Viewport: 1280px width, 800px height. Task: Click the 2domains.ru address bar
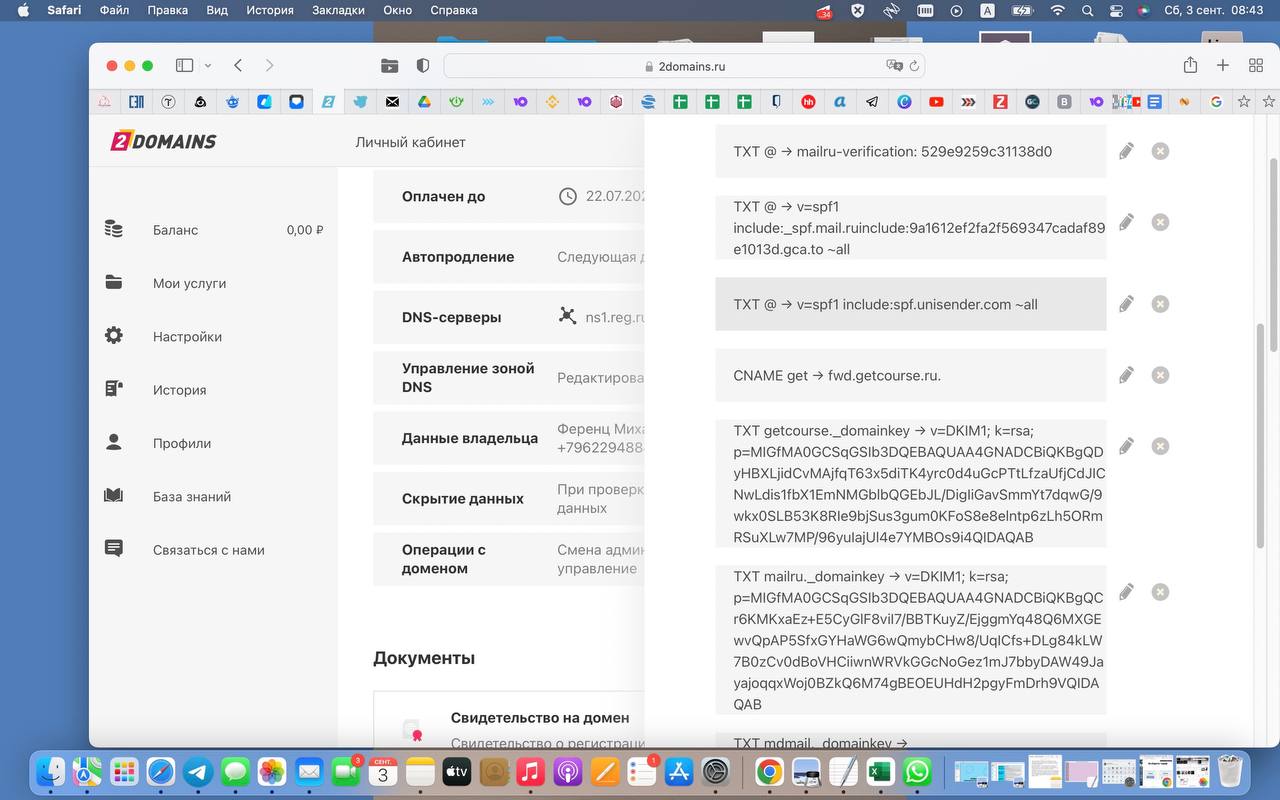click(x=684, y=66)
